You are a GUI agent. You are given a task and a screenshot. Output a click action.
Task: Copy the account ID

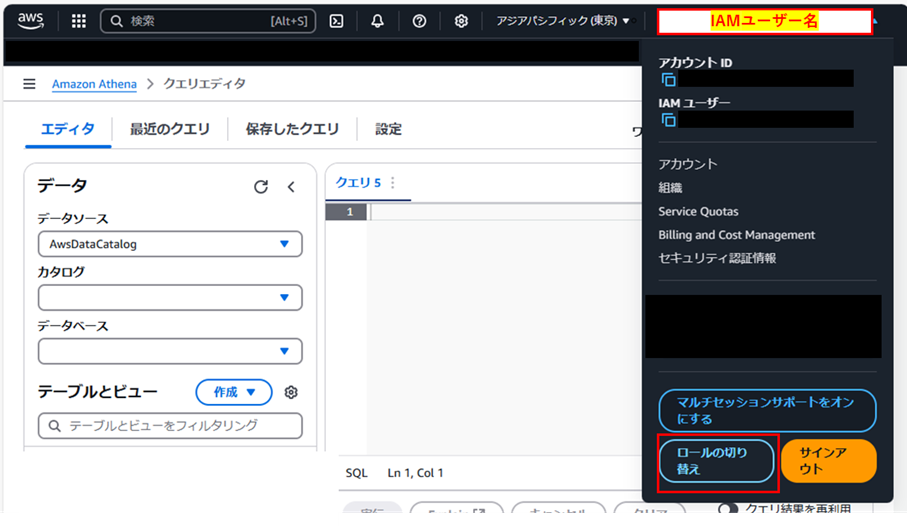pos(669,80)
